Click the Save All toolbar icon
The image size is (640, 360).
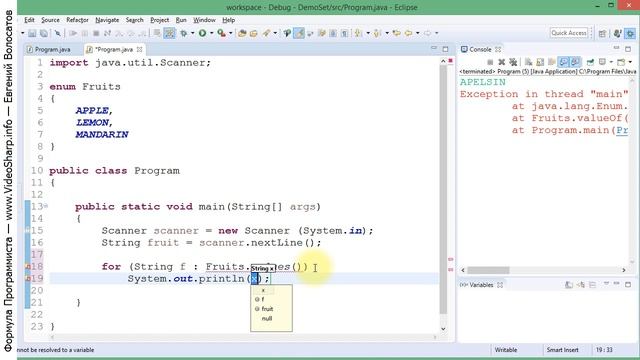click(x=43, y=33)
